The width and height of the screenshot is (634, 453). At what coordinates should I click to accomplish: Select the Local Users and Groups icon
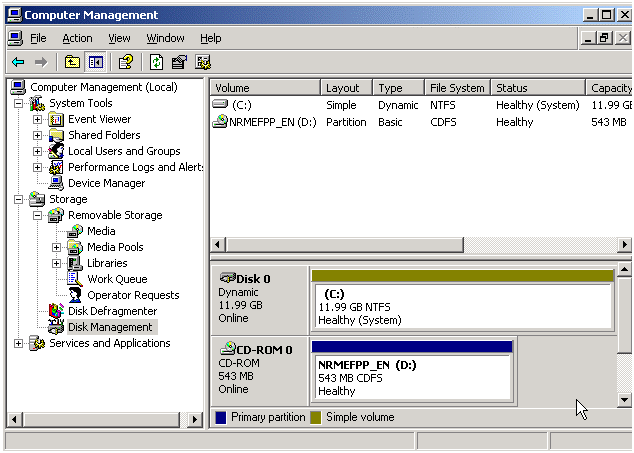point(56,151)
